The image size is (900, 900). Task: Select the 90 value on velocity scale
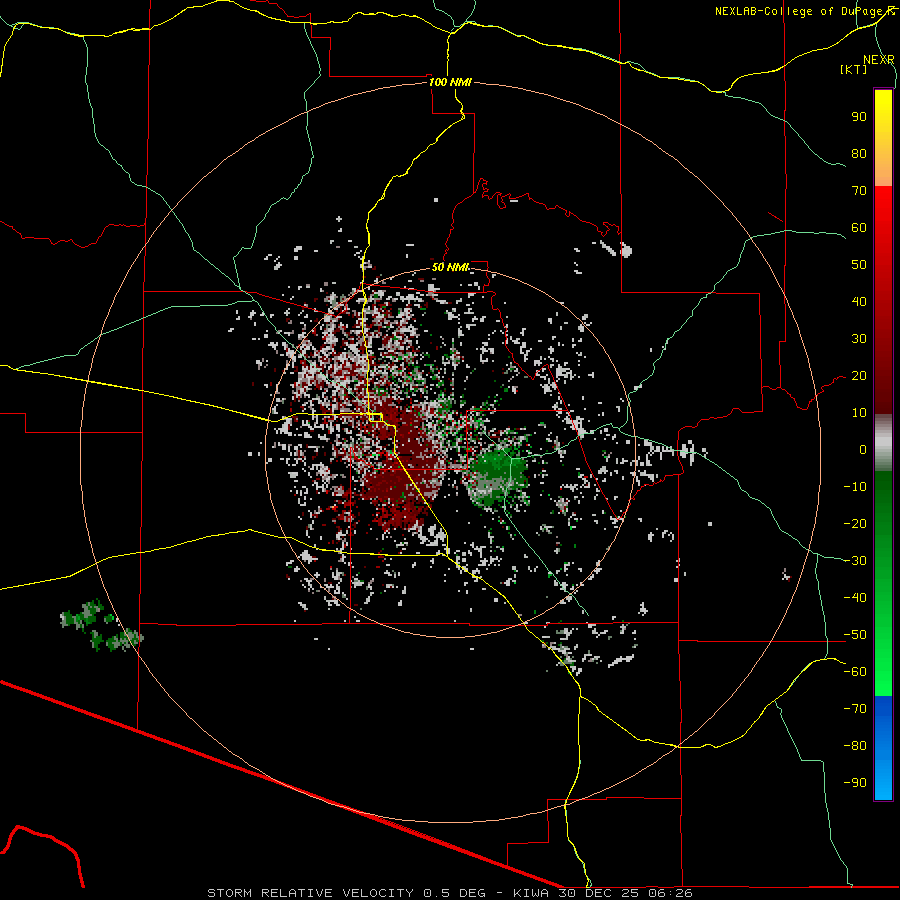(859, 117)
